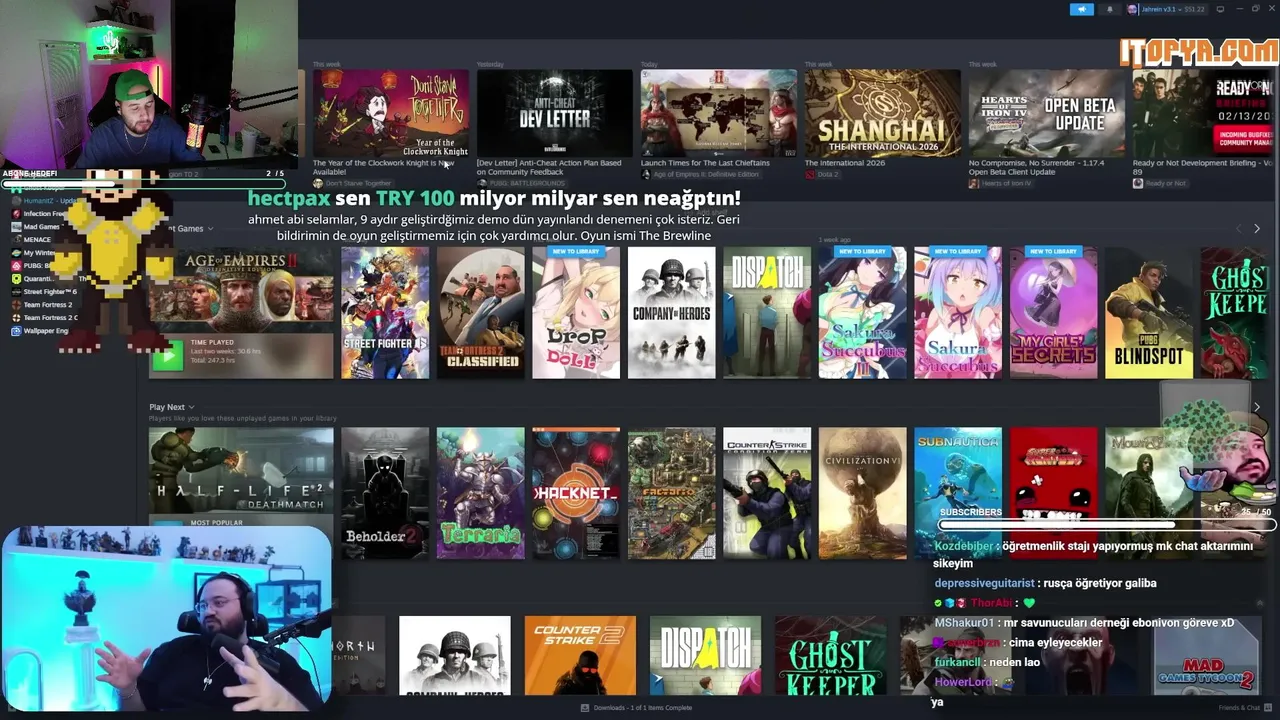This screenshot has height=720, width=1280.
Task: Open the Street Fighter 6 cover
Action: (385, 313)
